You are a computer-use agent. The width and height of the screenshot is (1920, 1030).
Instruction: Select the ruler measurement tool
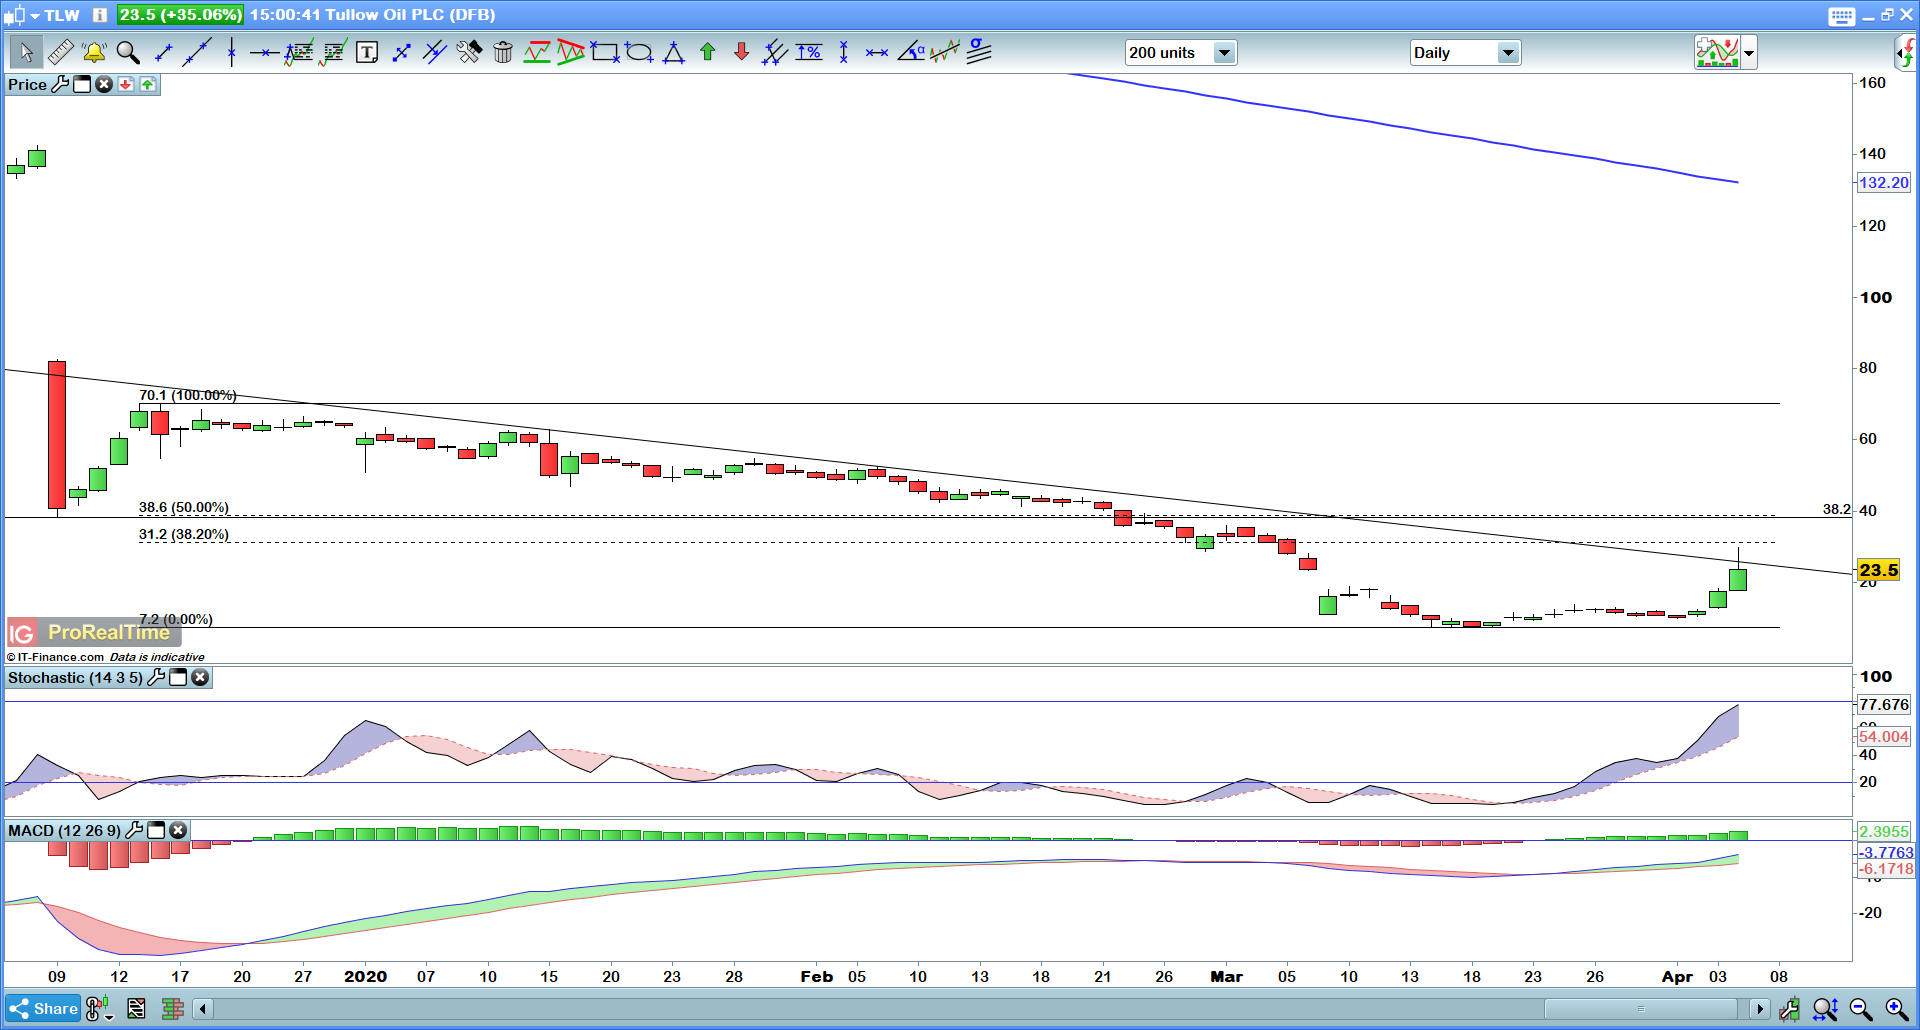point(60,52)
